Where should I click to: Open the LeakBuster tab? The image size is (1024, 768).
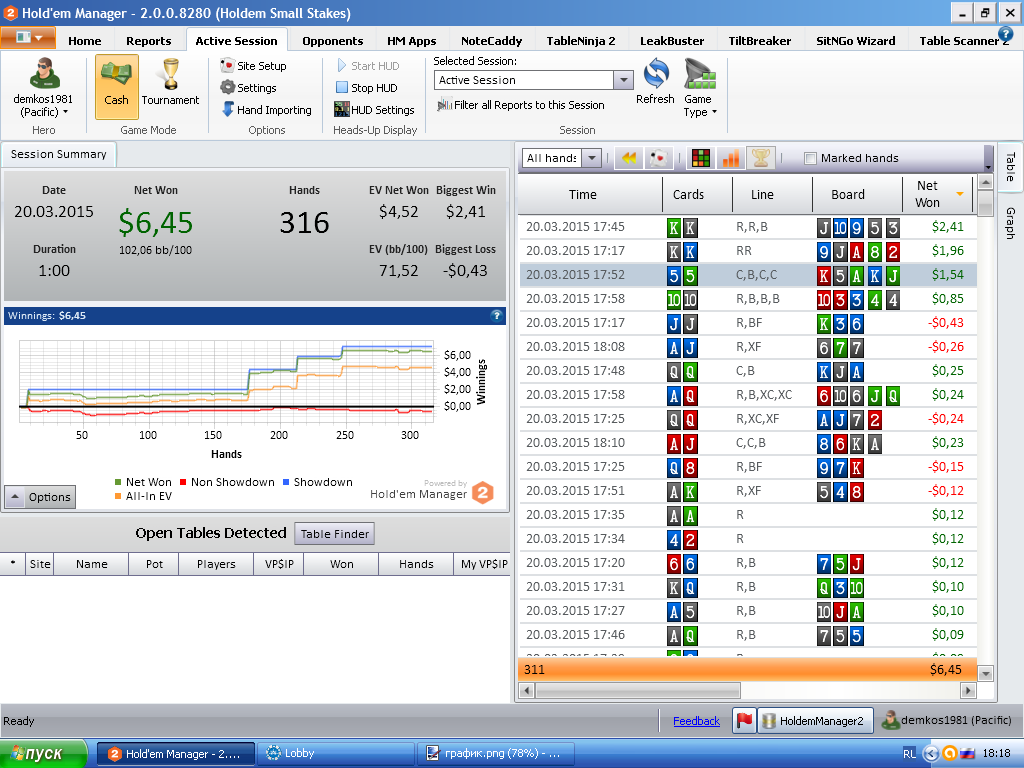pos(672,41)
